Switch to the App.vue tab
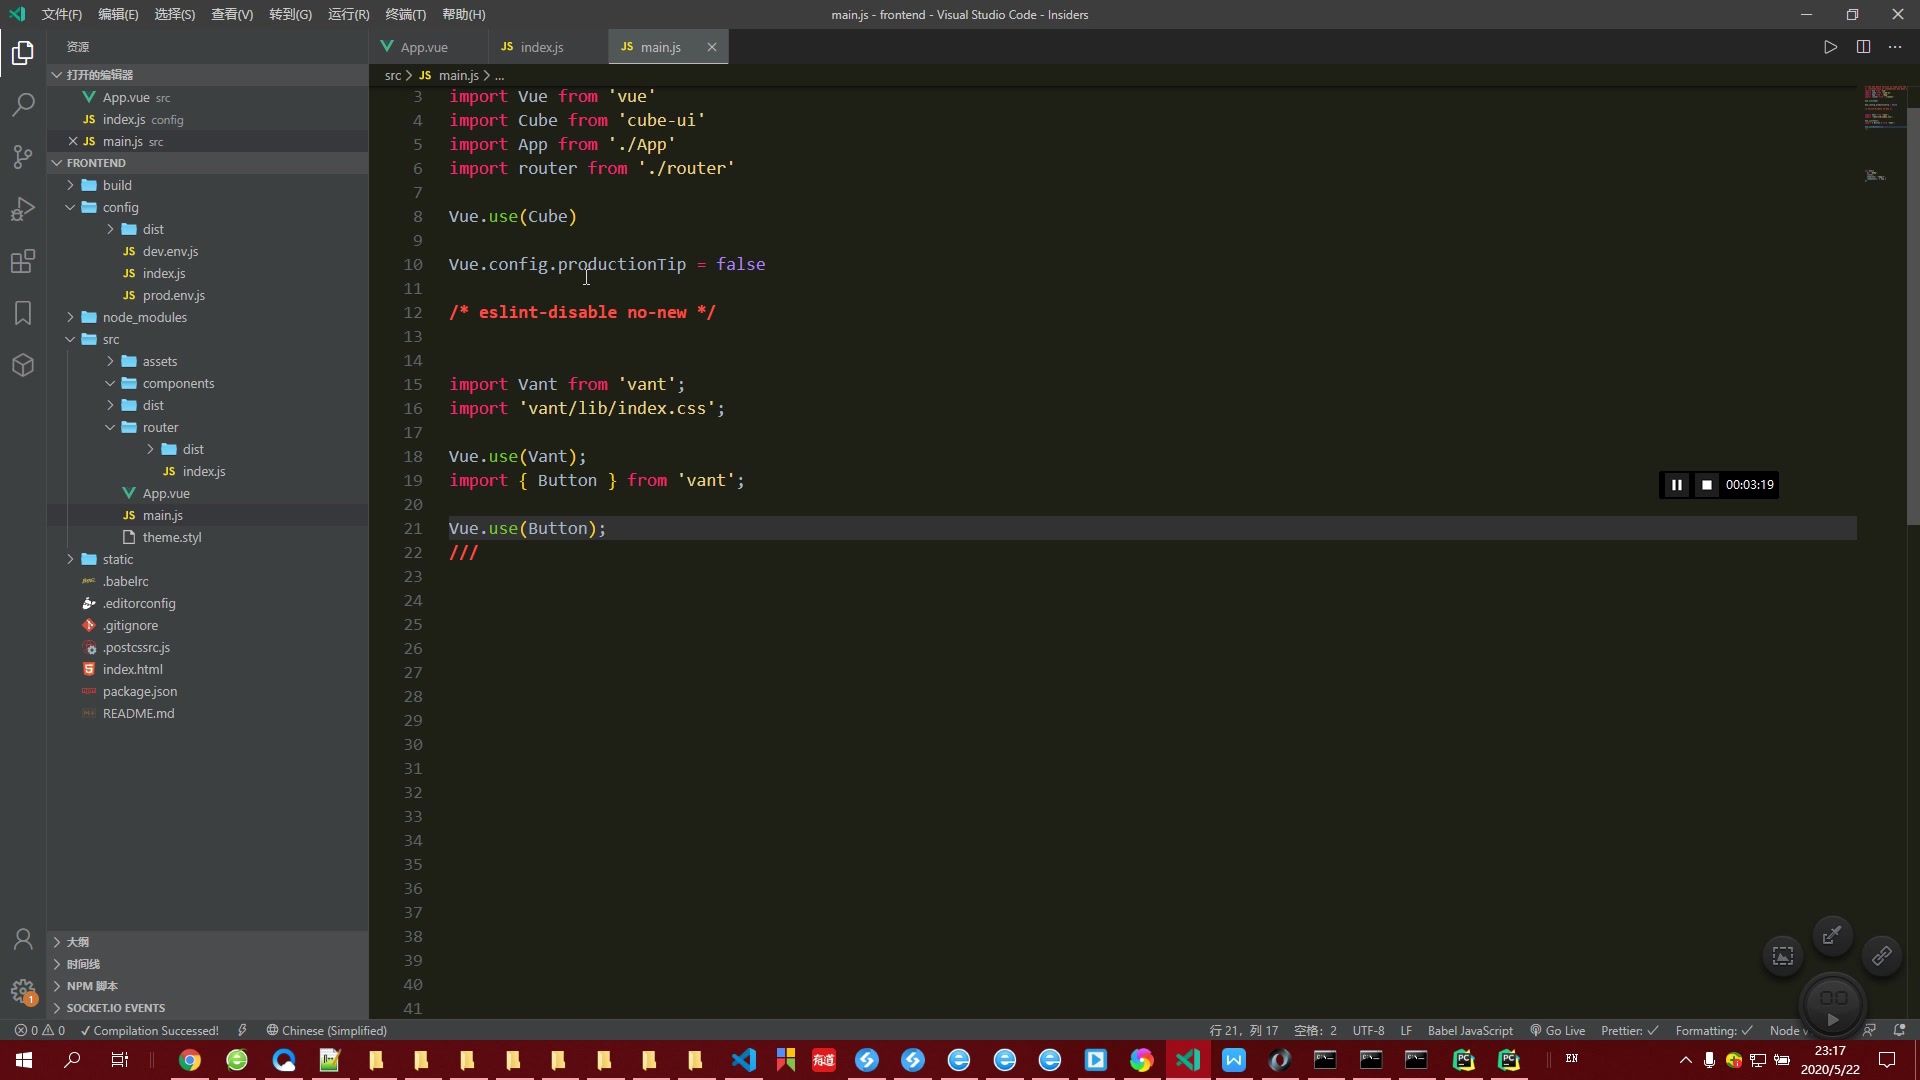 click(424, 47)
